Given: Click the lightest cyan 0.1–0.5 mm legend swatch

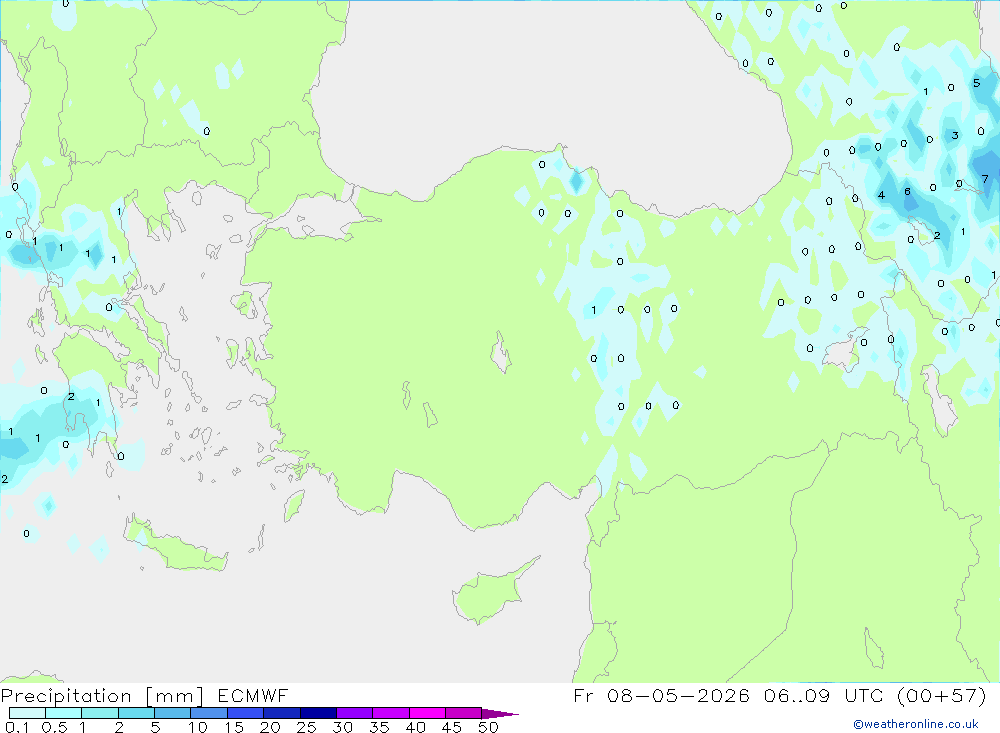Looking at the screenshot, I should [x=27, y=713].
